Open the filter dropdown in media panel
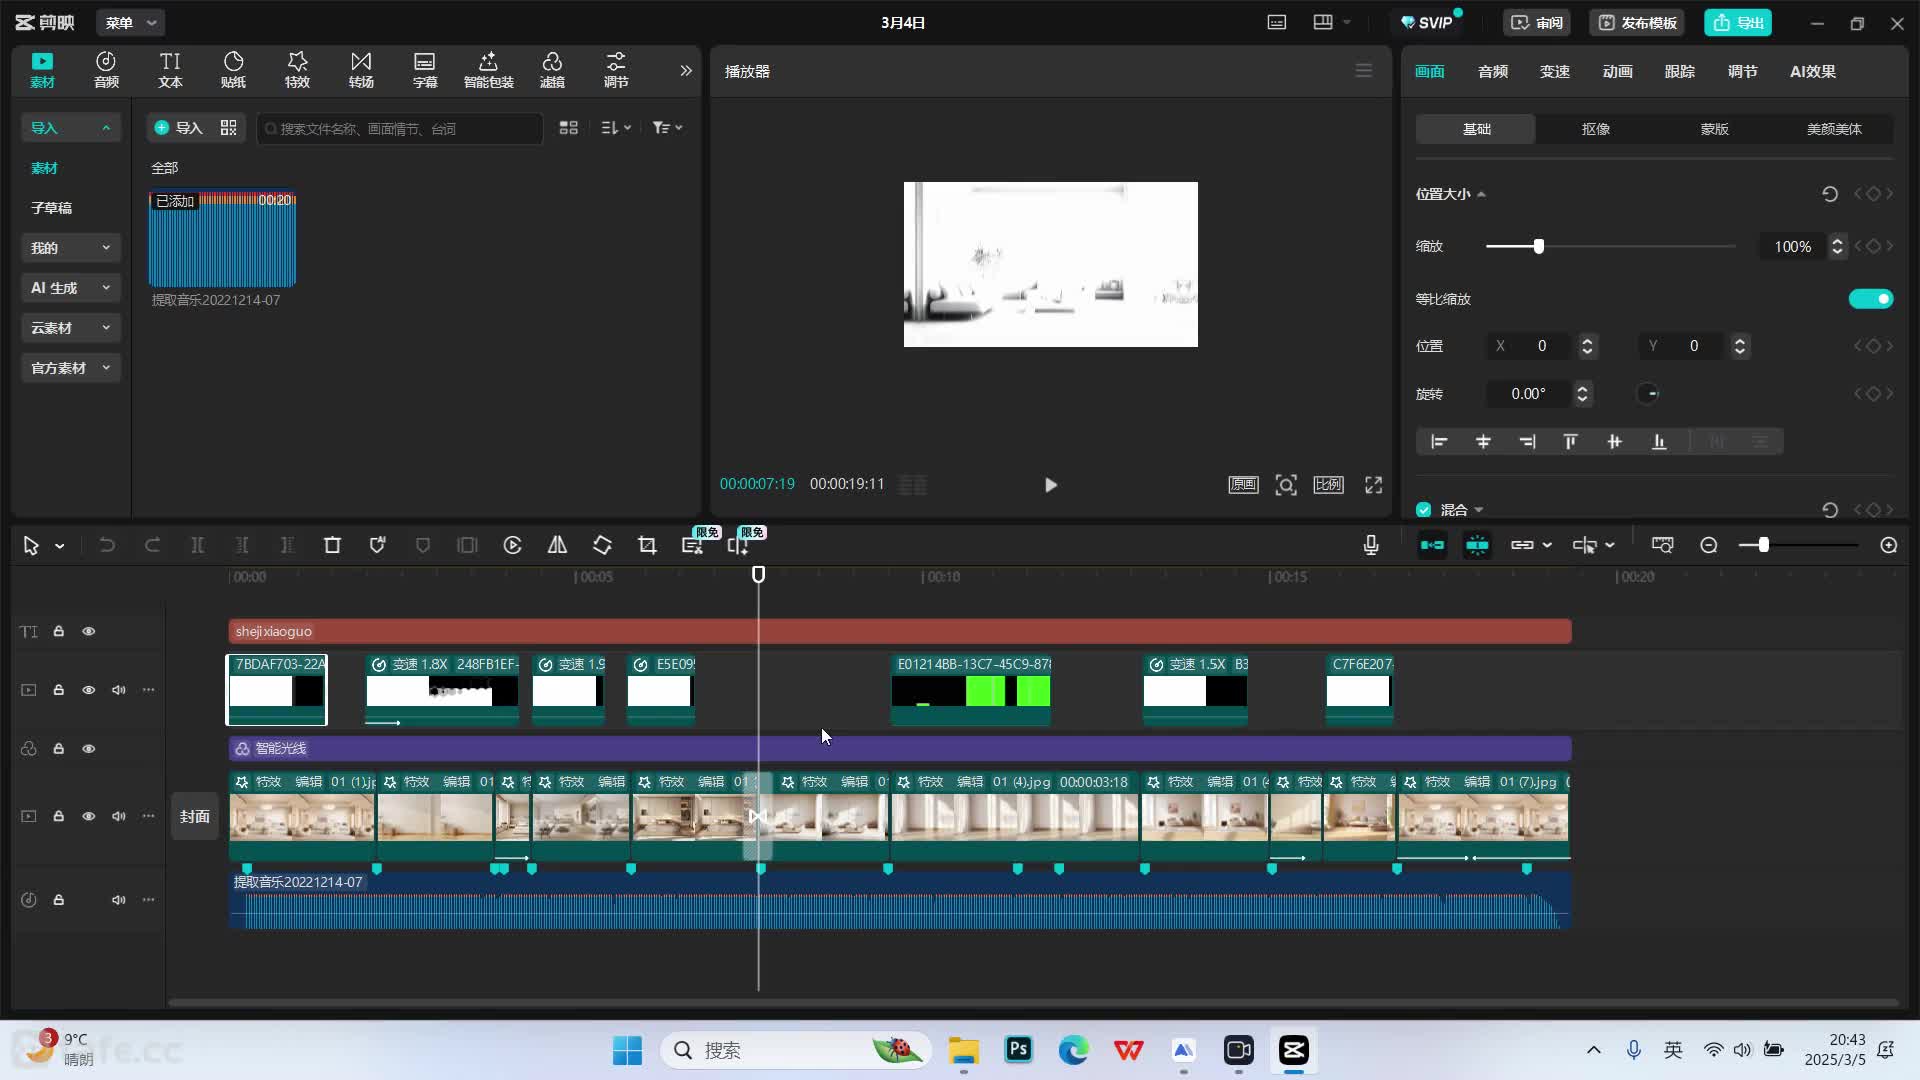Image resolution: width=1920 pixels, height=1080 pixels. pos(667,128)
